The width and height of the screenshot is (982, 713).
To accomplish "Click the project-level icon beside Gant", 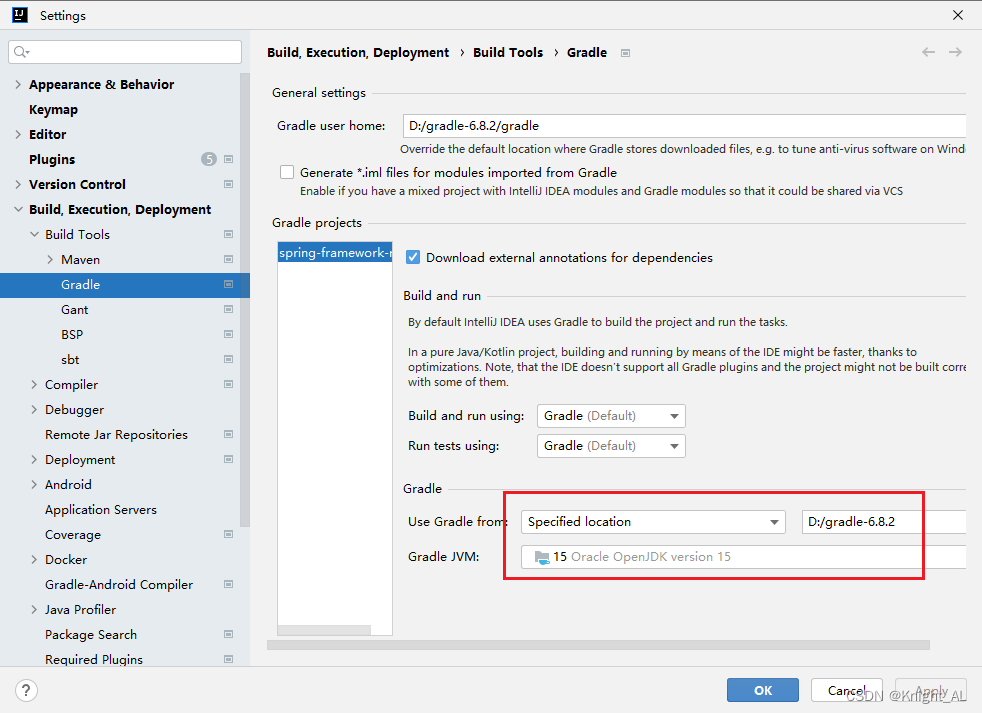I will pyautogui.click(x=229, y=310).
